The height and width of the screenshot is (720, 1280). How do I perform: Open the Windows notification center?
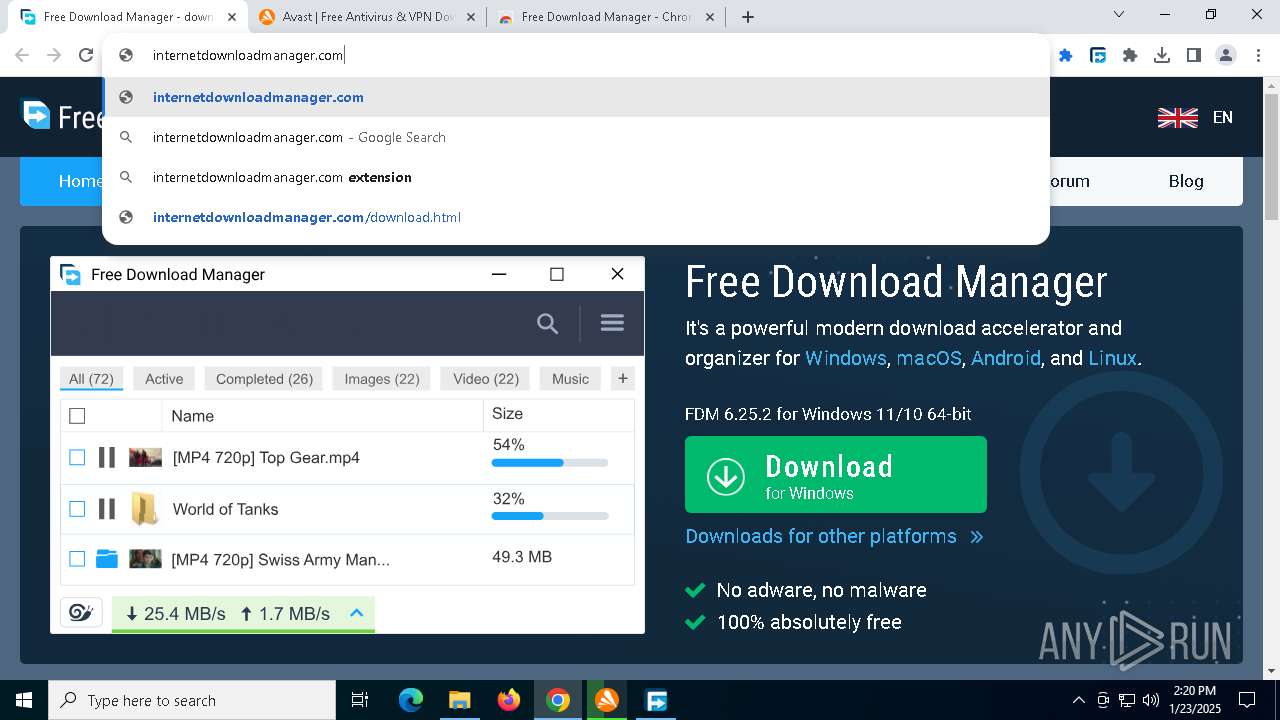(1247, 700)
